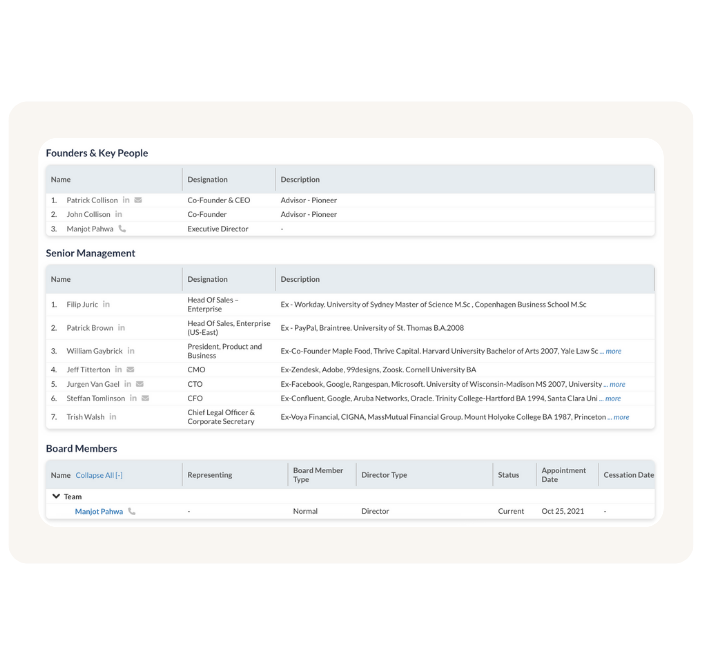Click phone icon next to Manjot Pahwa board link
This screenshot has height=665, width=702.
coord(132,511)
